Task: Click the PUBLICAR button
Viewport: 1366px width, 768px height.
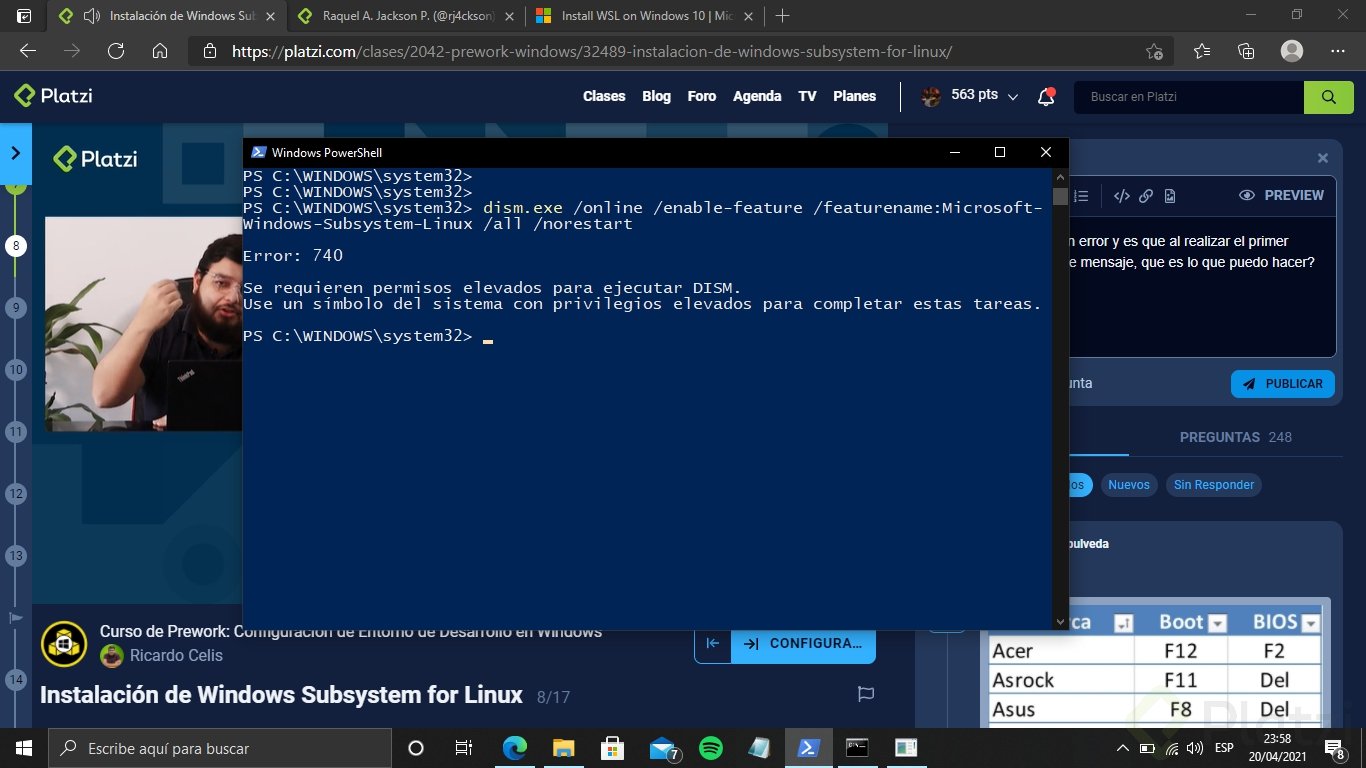Action: [1283, 384]
